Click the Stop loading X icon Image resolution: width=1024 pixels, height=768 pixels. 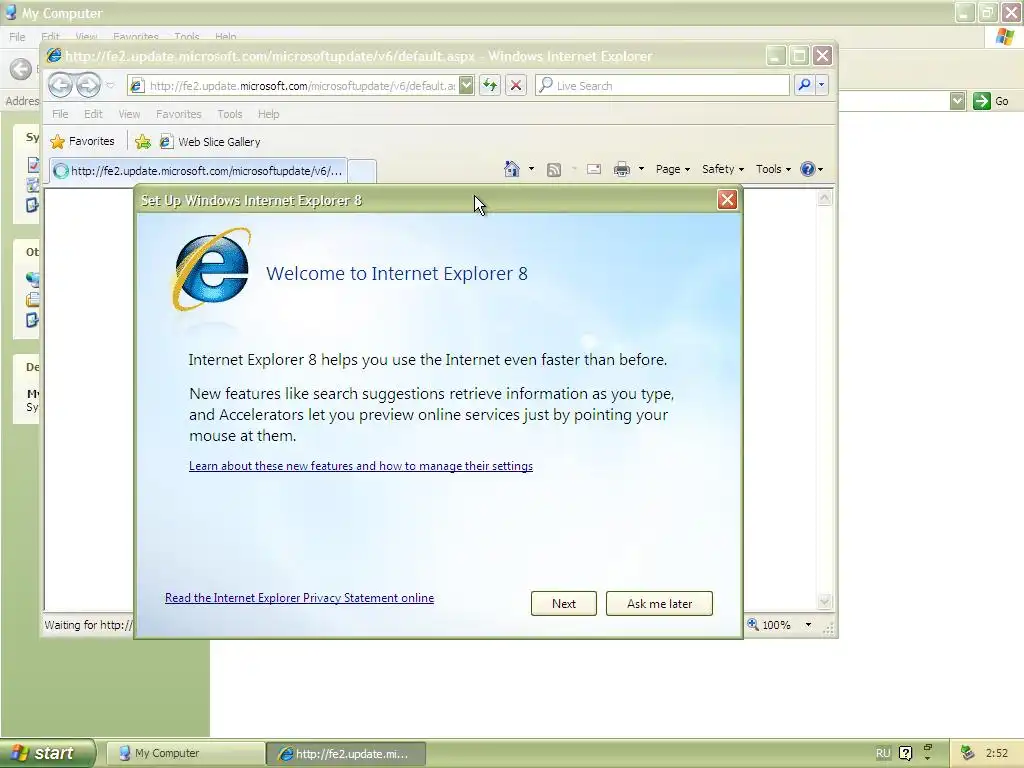[516, 86]
